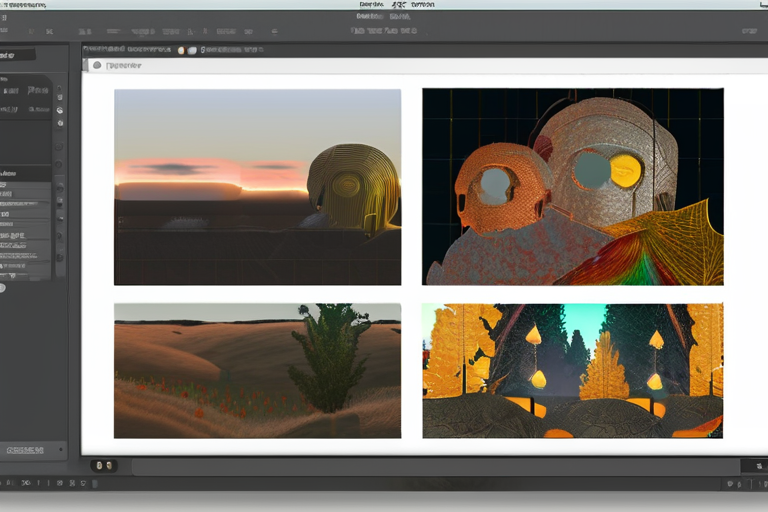Click the grey circle icon in the document header

click(97, 65)
